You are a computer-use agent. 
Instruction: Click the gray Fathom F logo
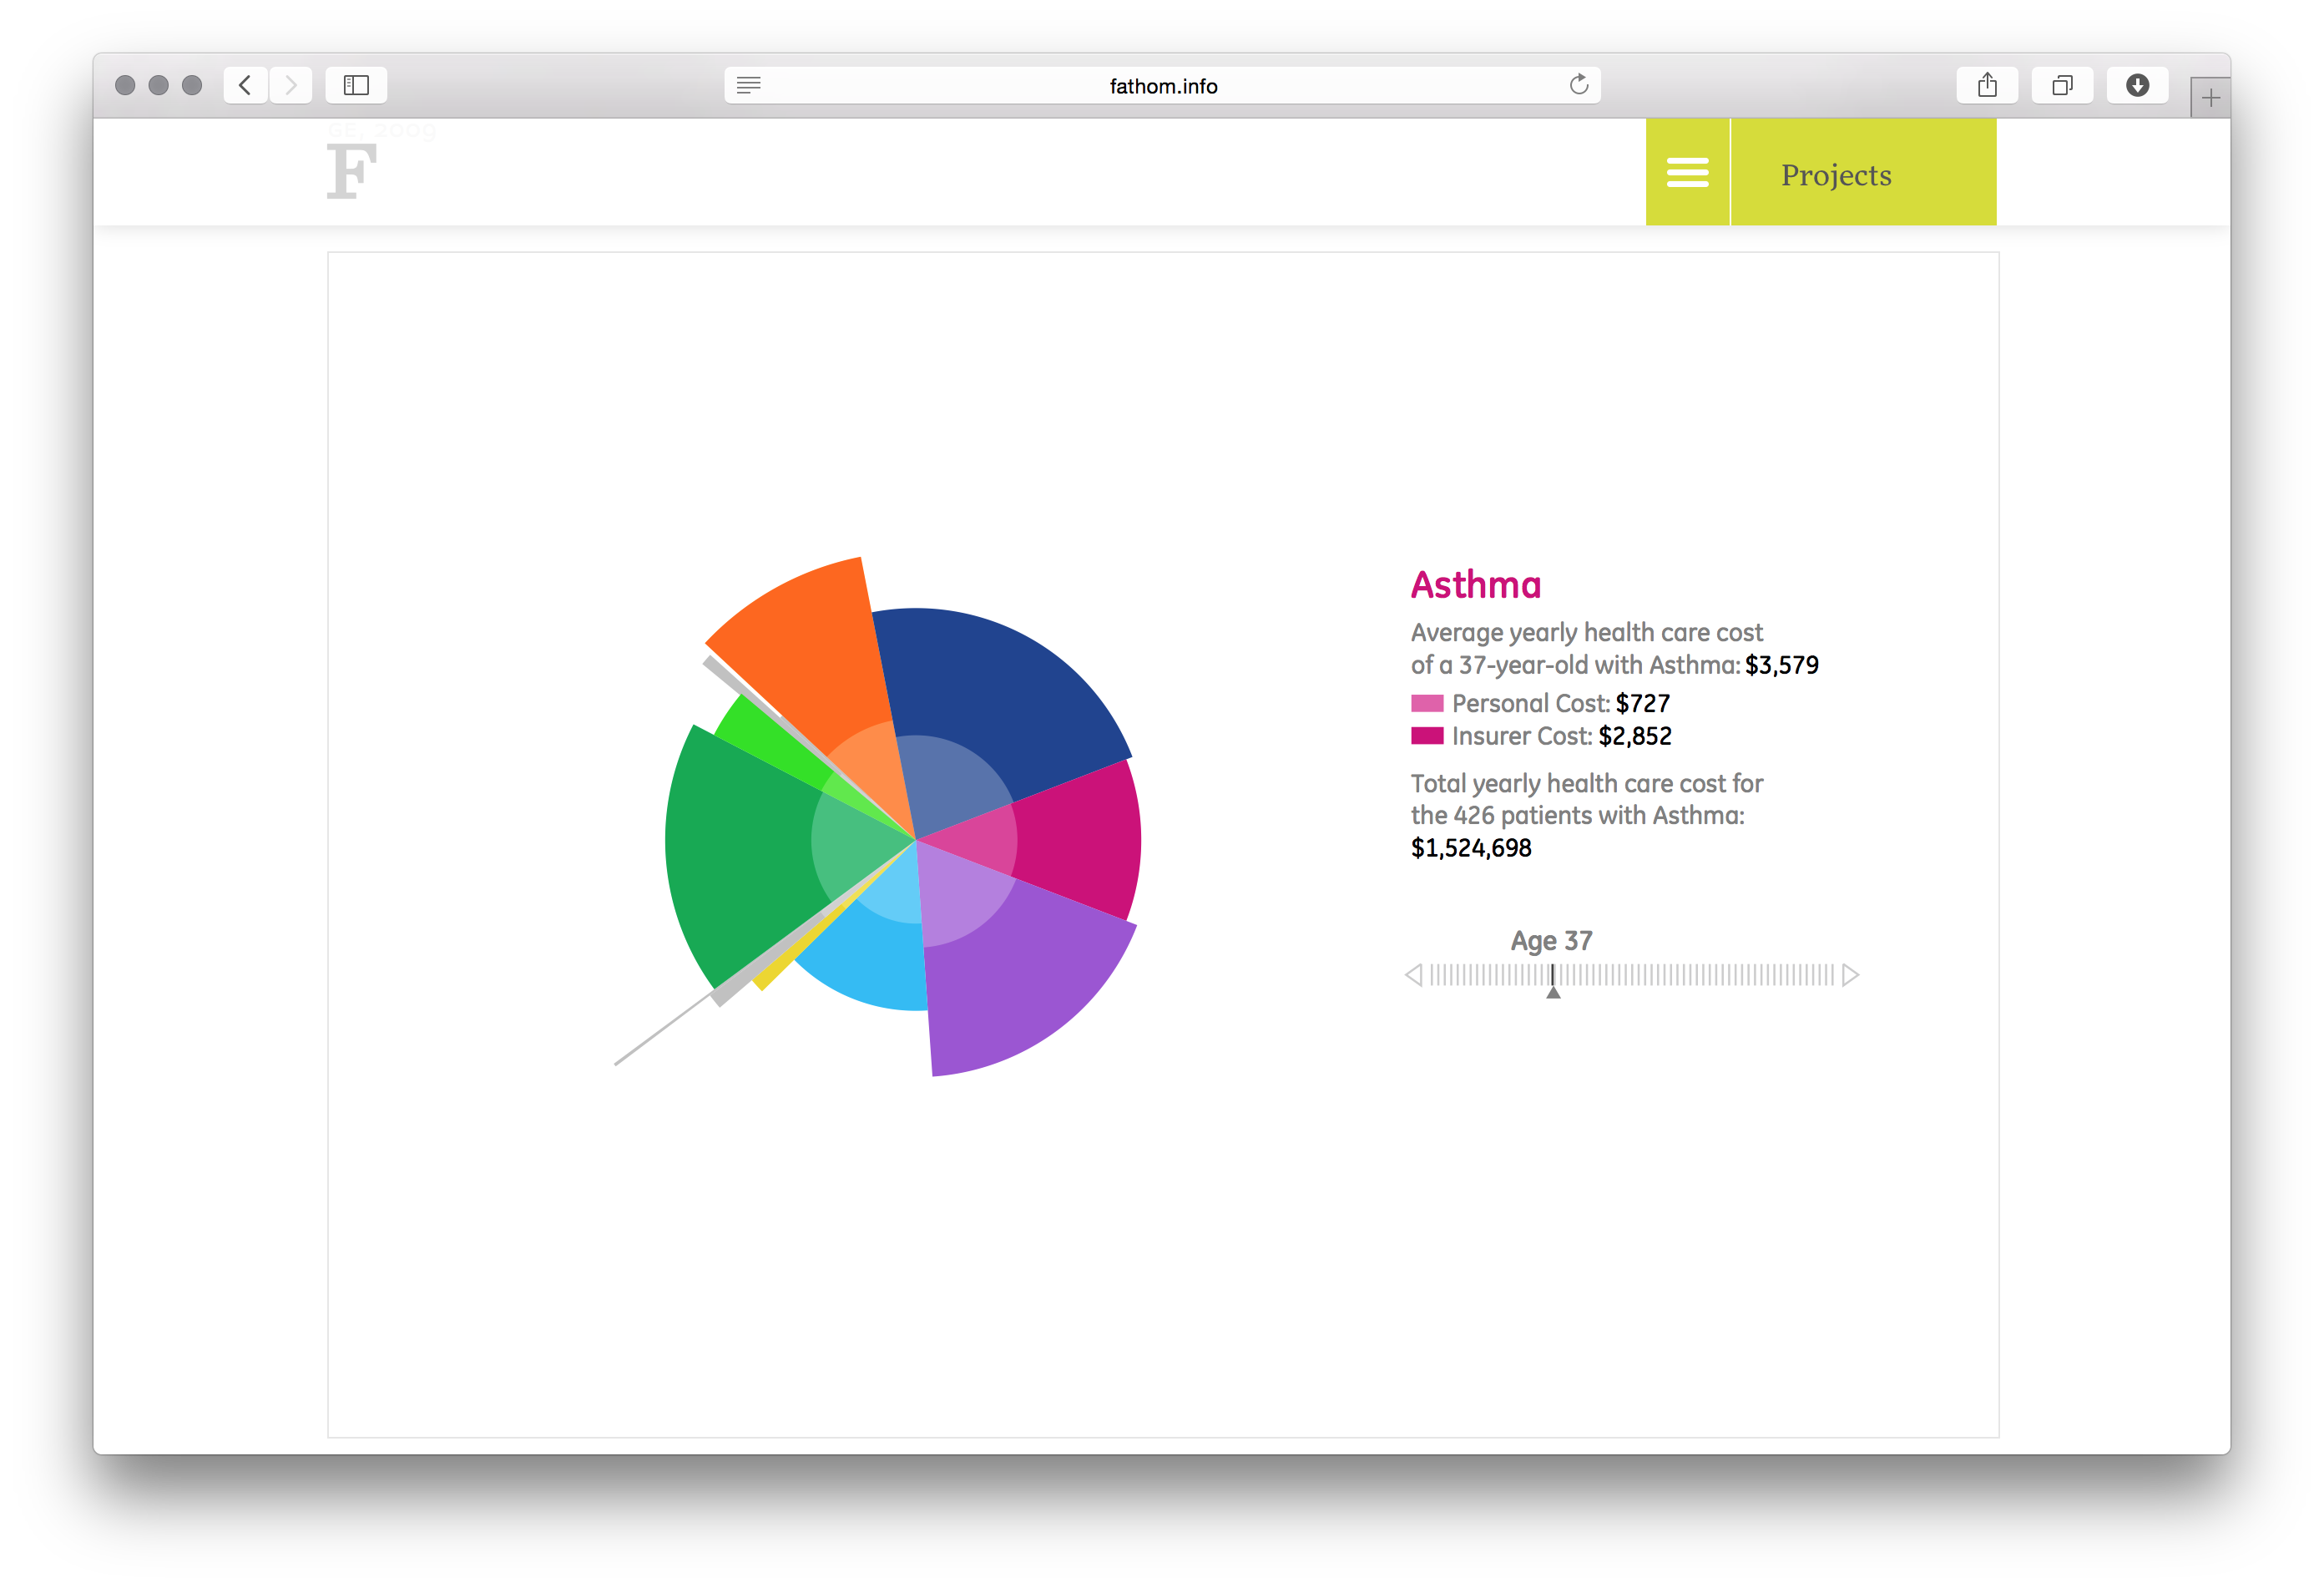[351, 171]
